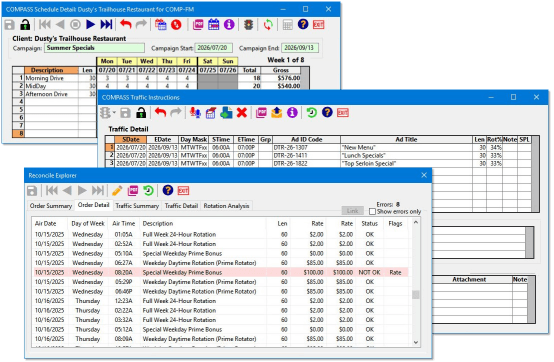Click the Traffic Detail grid vertical scrollbar
Screen dimensions: 554x362
pos(535,174)
